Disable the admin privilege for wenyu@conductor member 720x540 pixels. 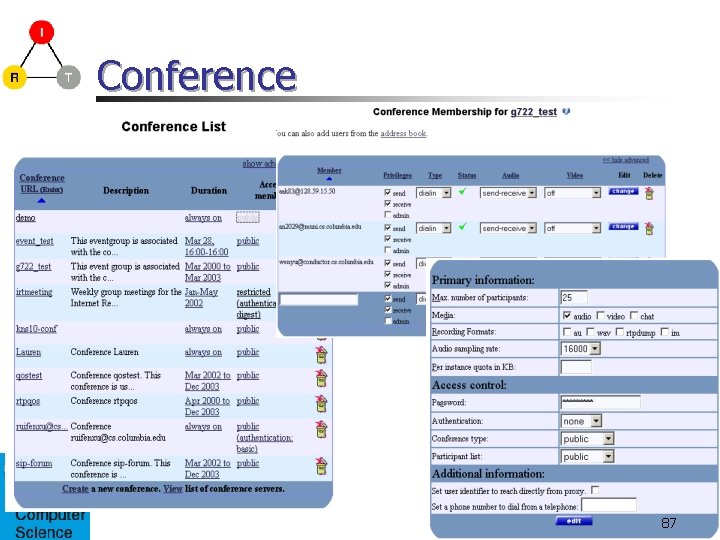388,285
